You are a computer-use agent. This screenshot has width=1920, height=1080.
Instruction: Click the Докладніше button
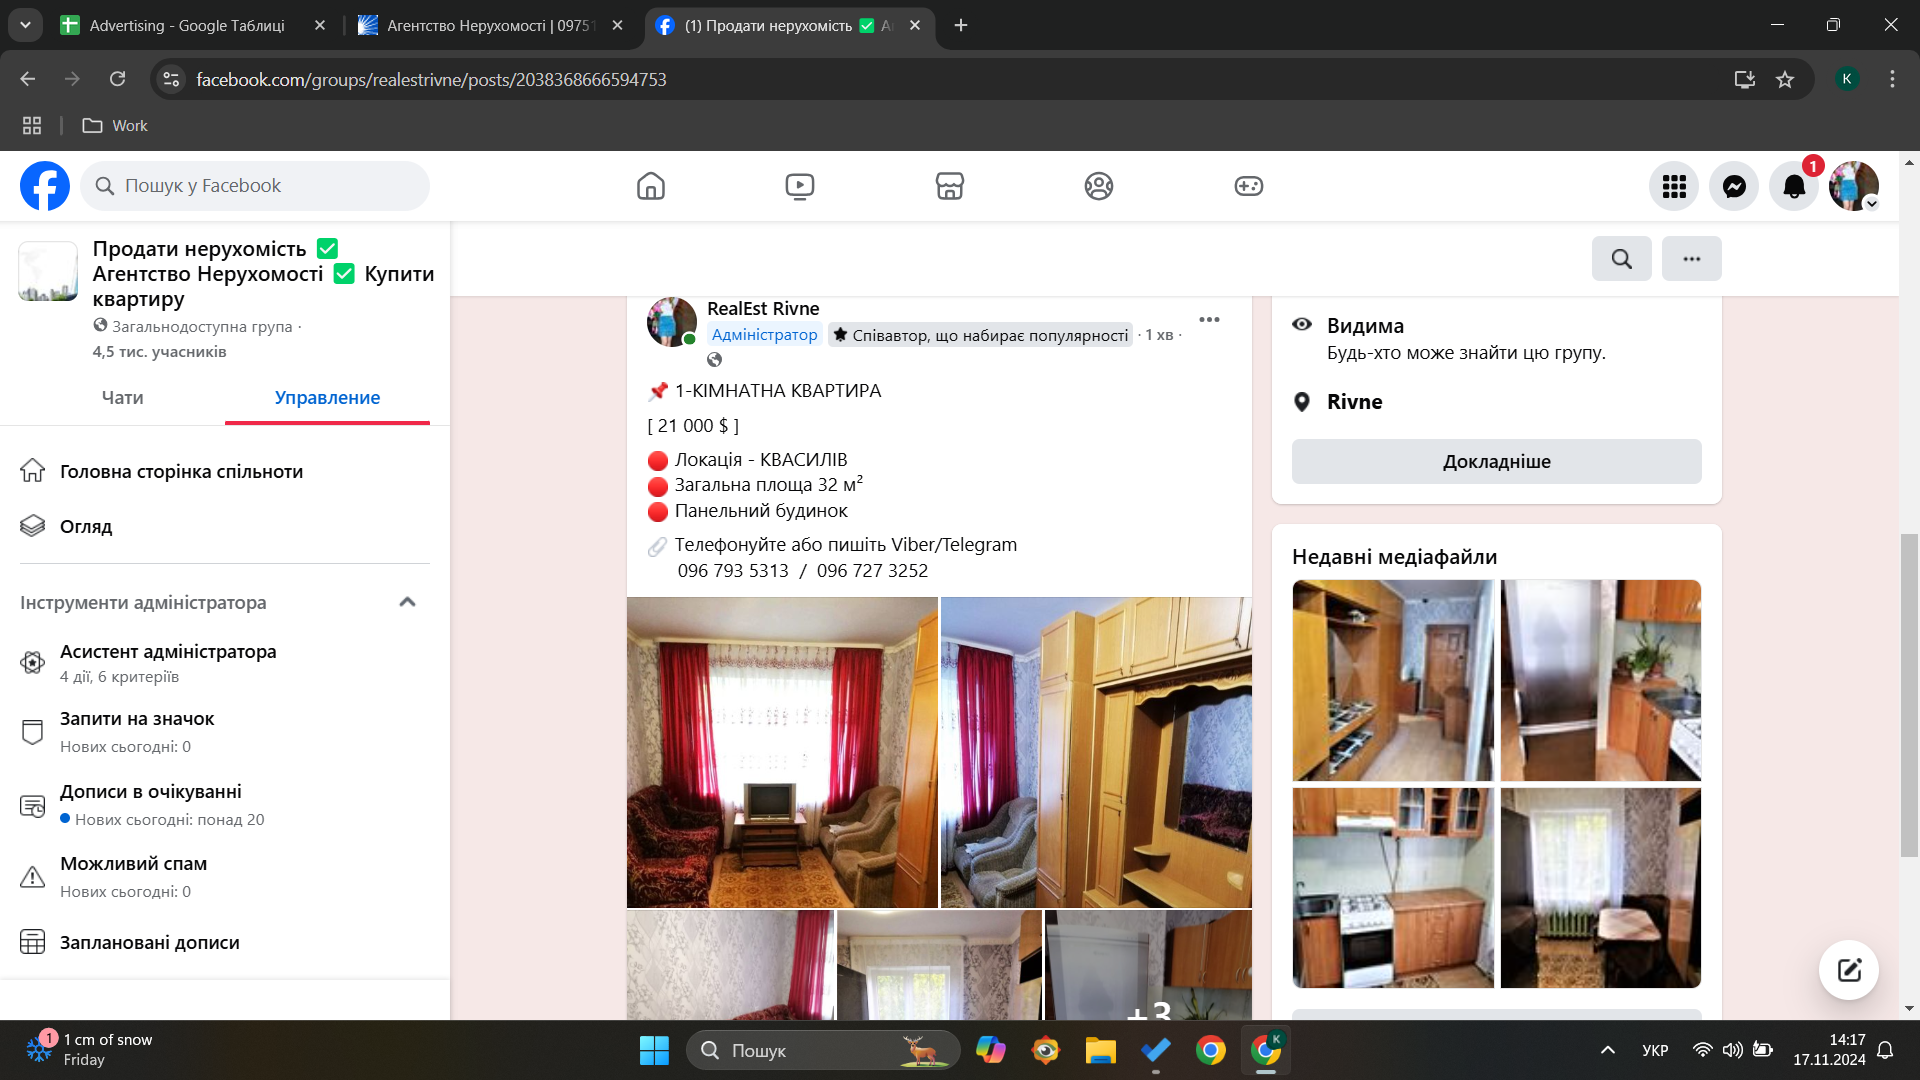[x=1496, y=462]
